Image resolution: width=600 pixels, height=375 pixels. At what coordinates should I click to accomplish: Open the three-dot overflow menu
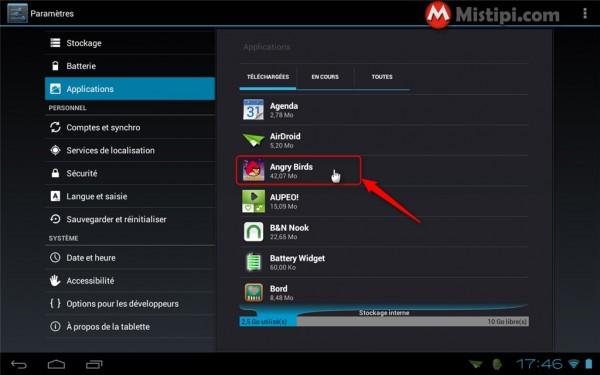coord(585,13)
